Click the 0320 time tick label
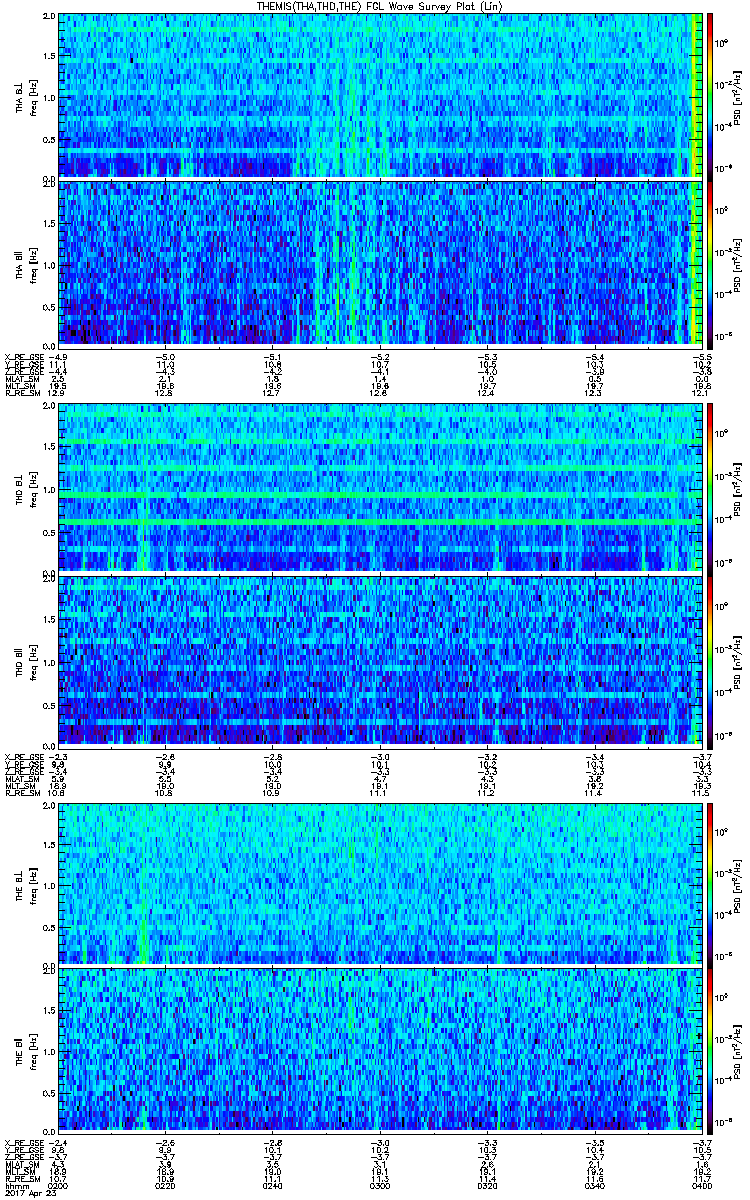Screen dimensions: 750x1200 (486, 1185)
